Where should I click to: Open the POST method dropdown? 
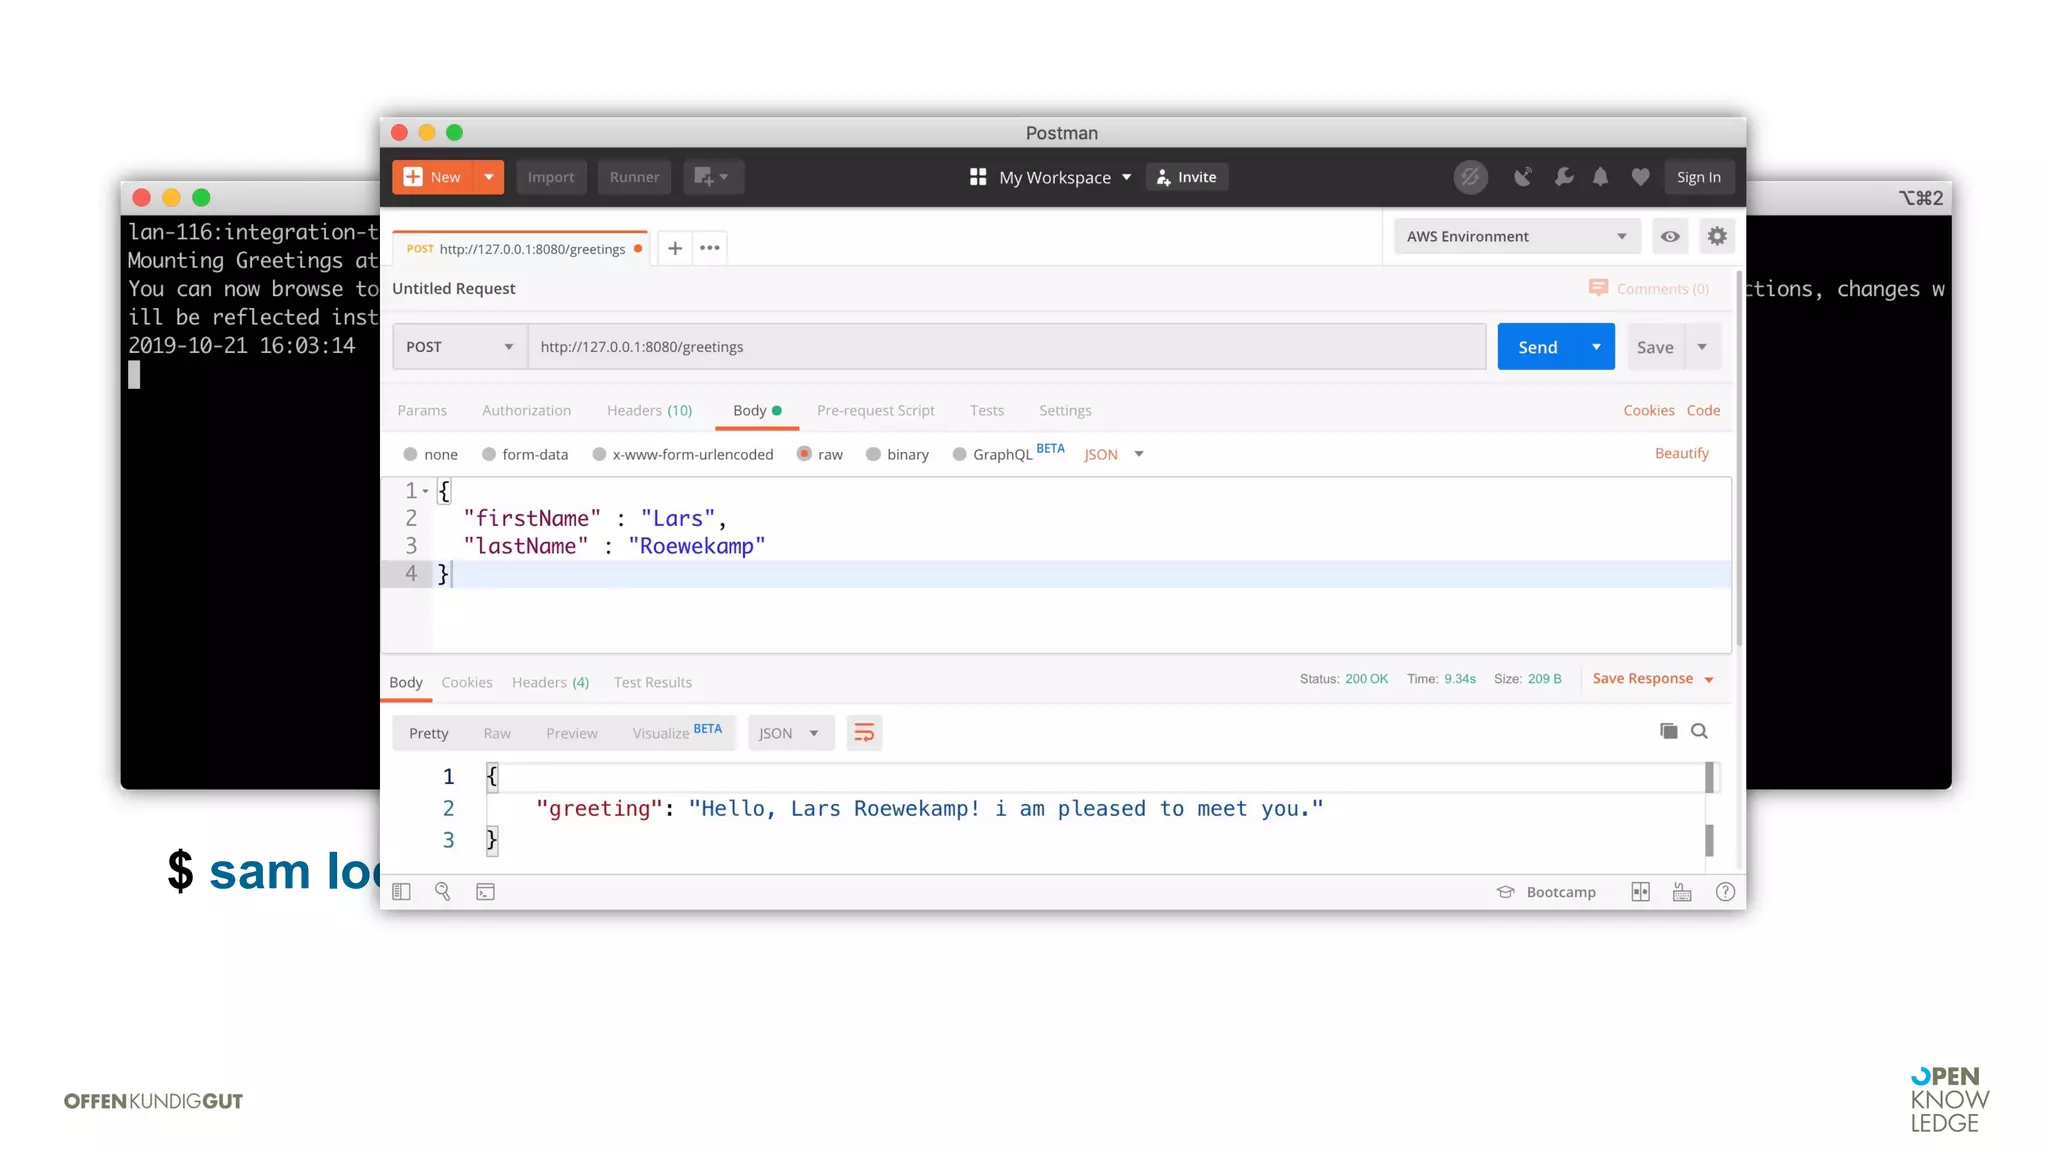[459, 347]
